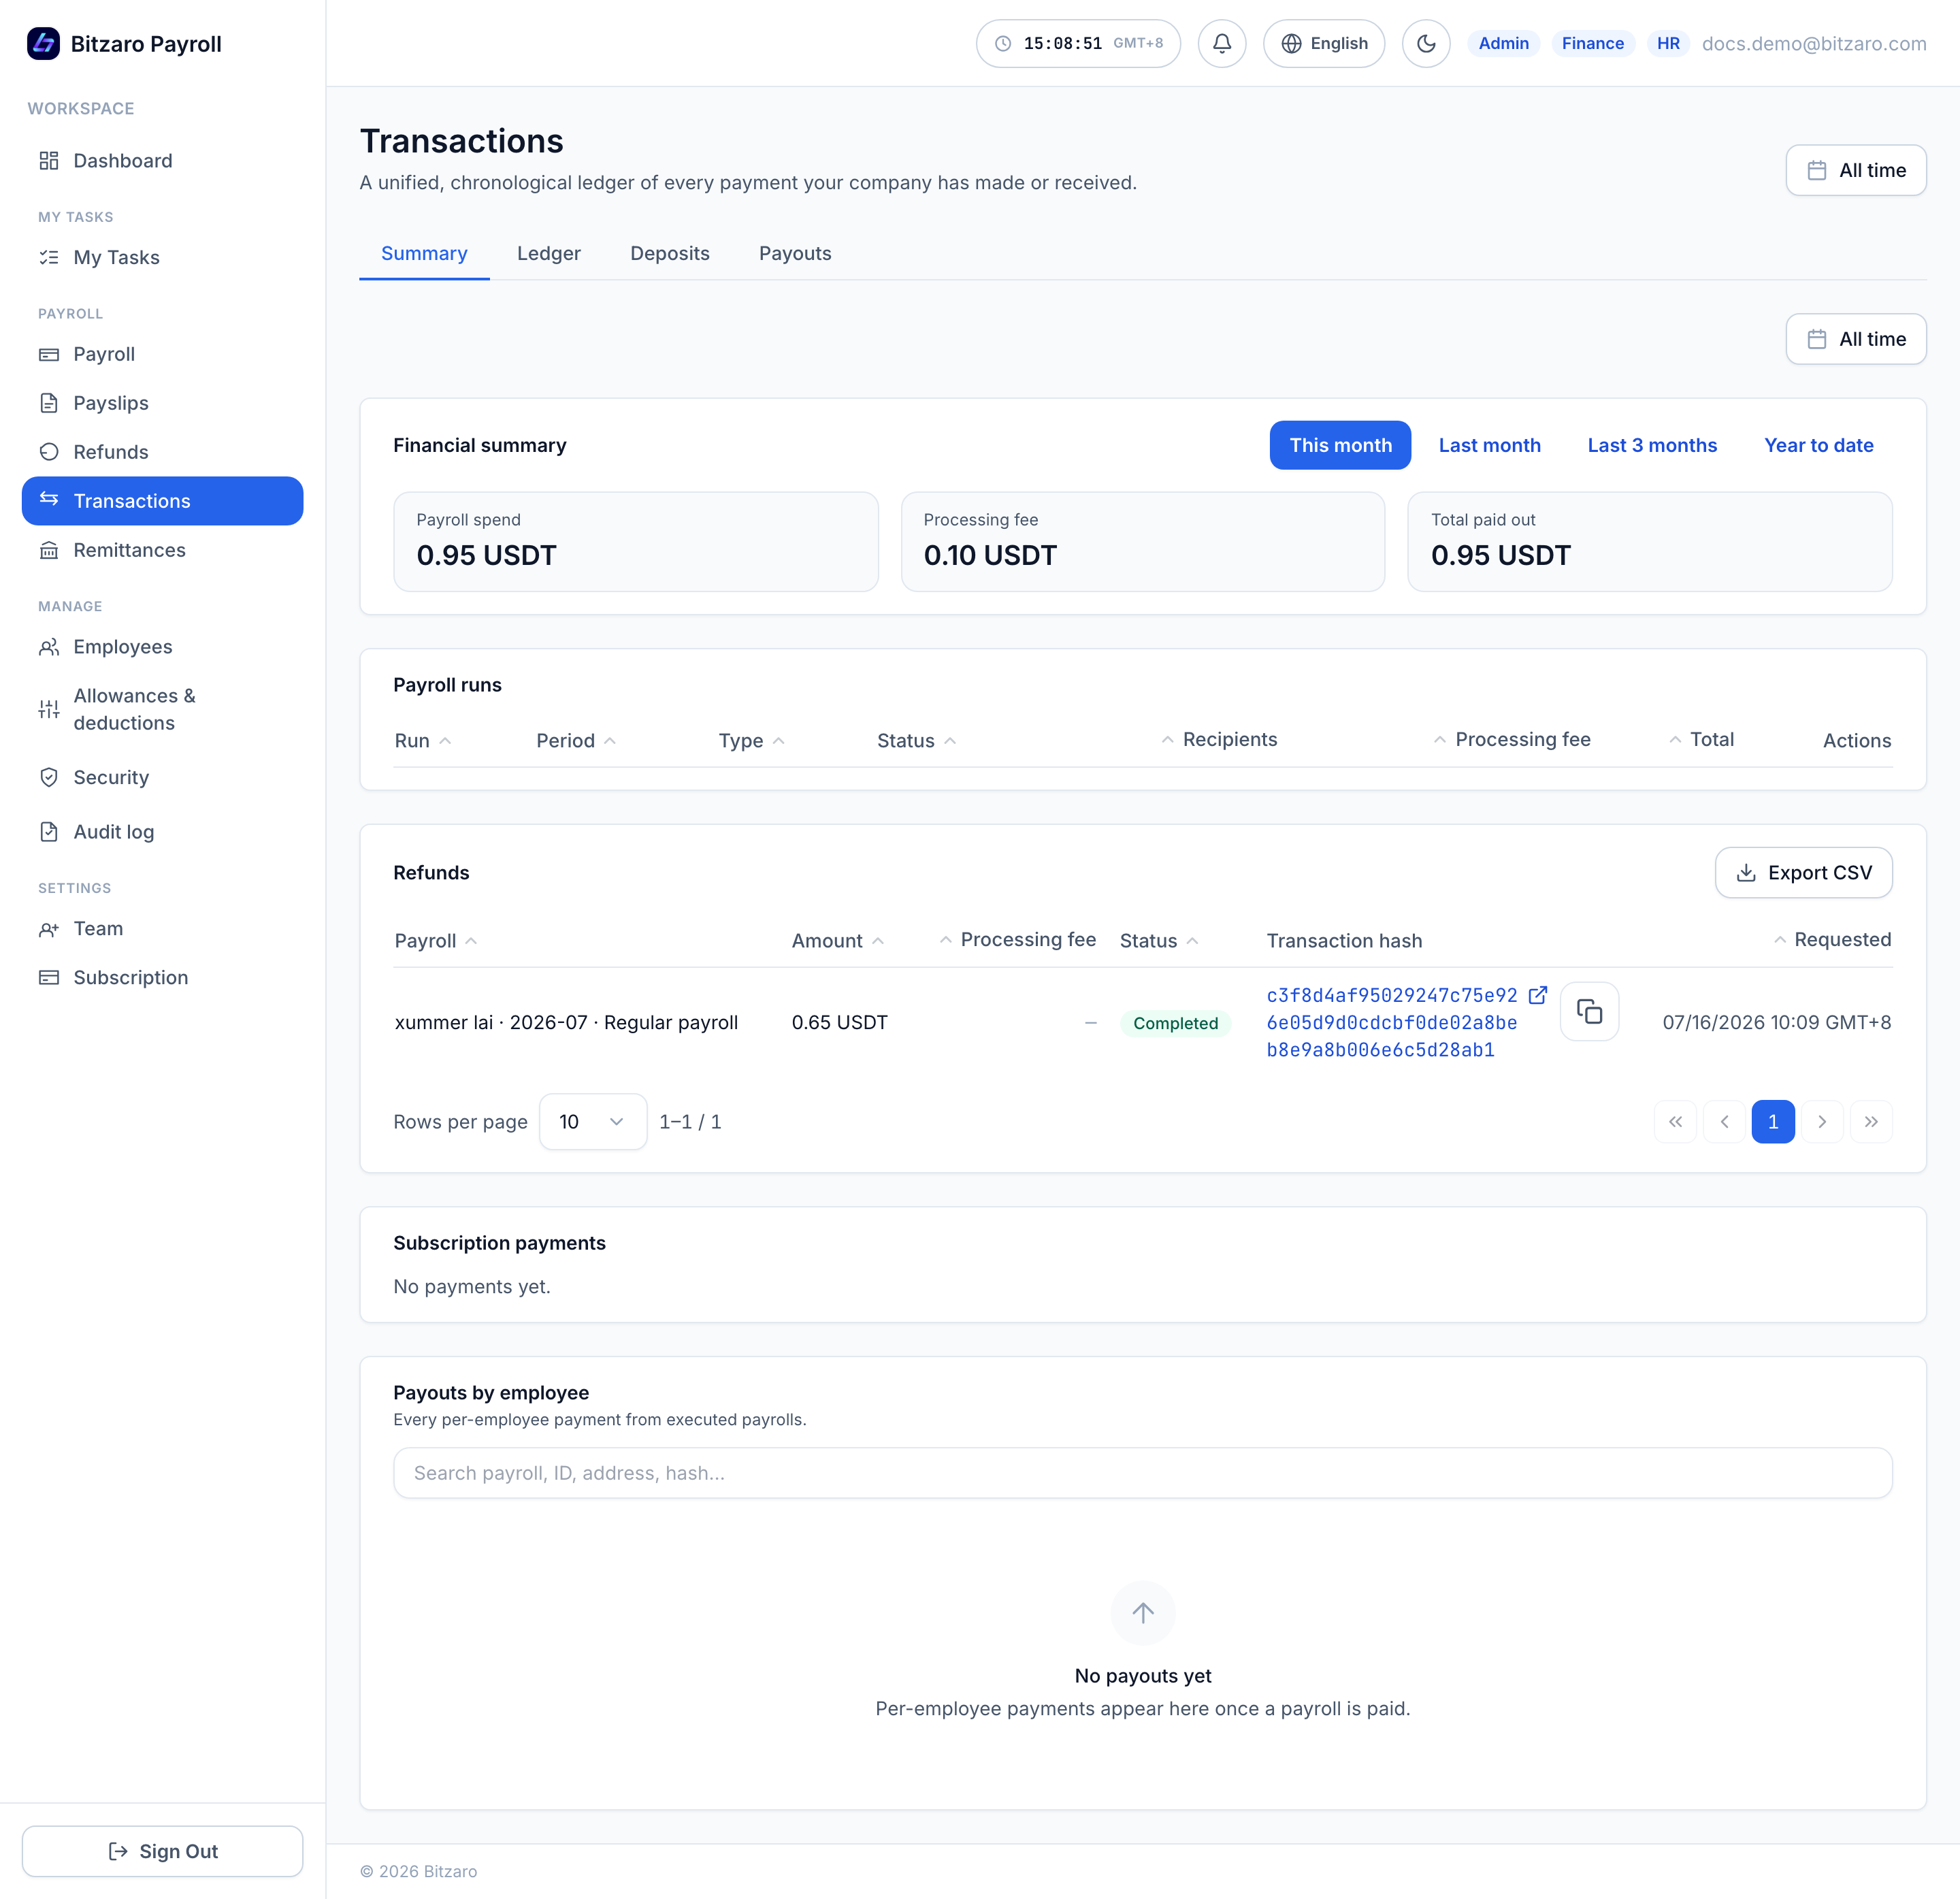1960x1899 pixels.
Task: Click the Bitzaro Payroll logo icon
Action: 43,43
